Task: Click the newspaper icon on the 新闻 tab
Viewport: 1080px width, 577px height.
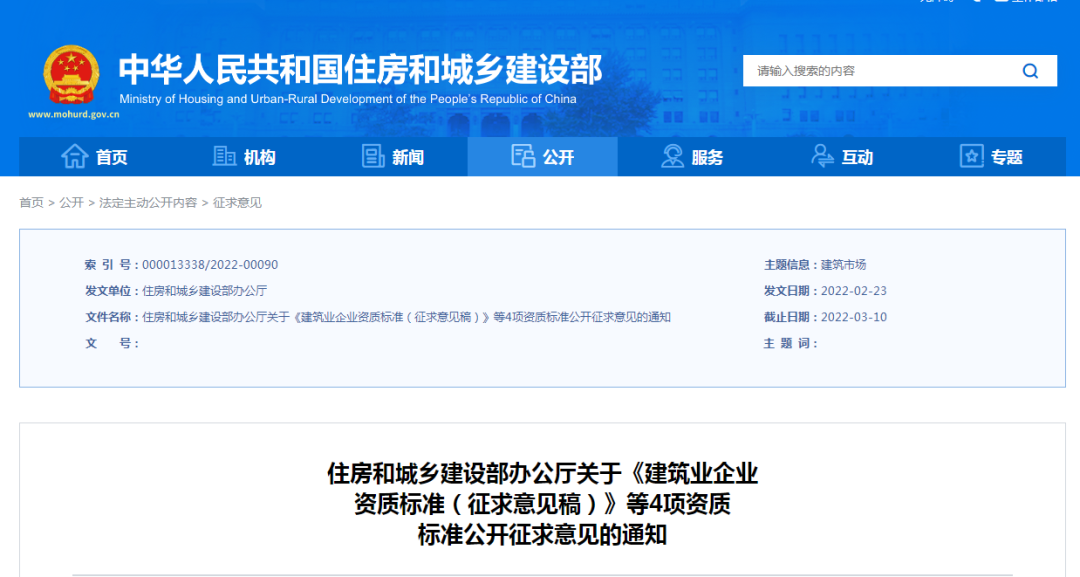Action: click(x=374, y=157)
